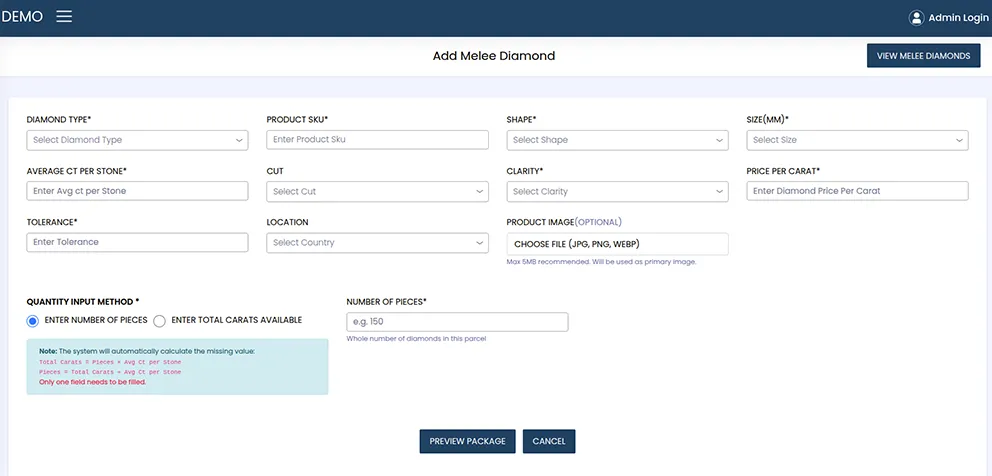Click the Quantity Input Method label
The width and height of the screenshot is (992, 476).
83,302
